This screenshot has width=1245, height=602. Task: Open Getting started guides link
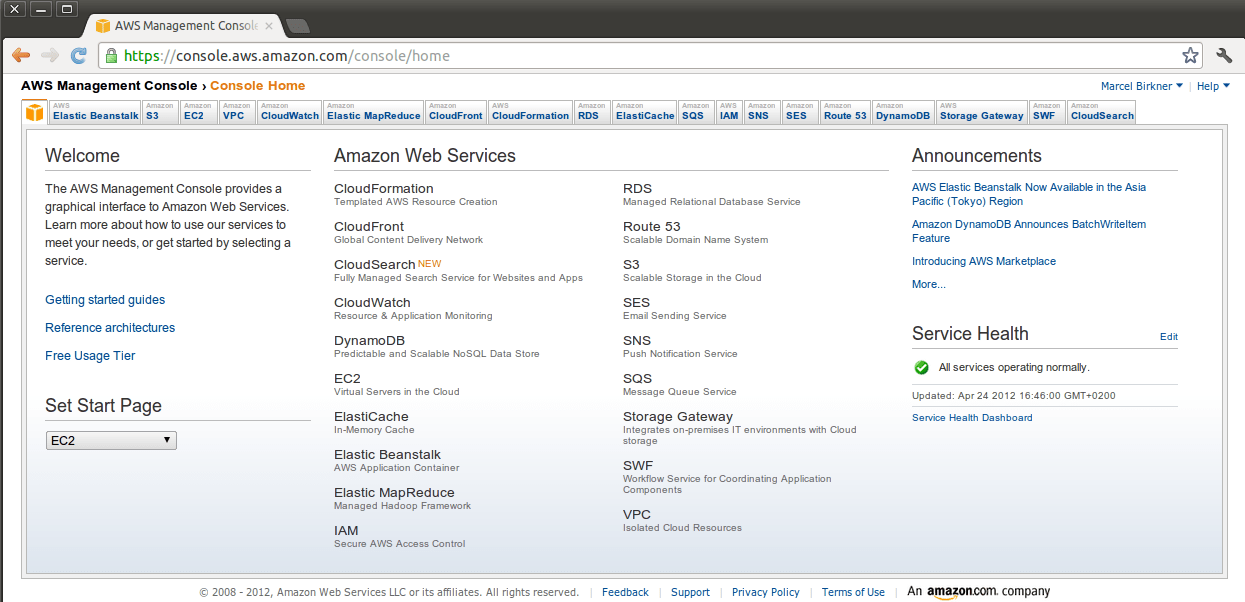pos(105,300)
